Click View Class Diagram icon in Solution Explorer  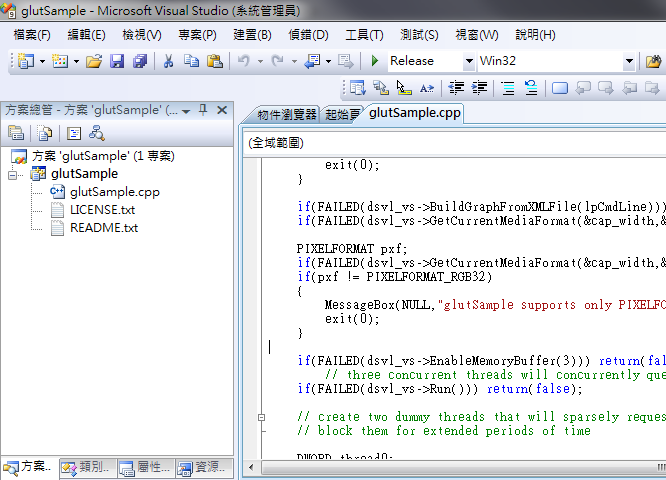pos(97,133)
